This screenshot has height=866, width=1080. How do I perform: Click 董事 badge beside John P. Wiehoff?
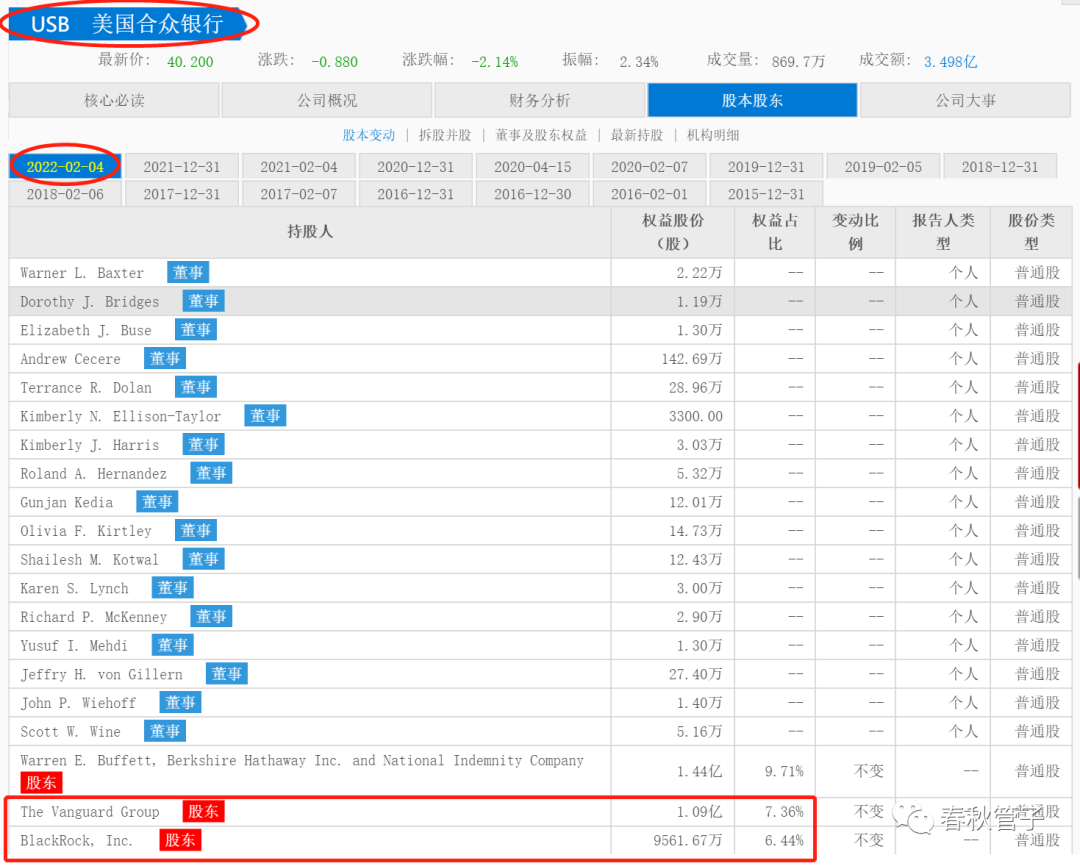180,703
